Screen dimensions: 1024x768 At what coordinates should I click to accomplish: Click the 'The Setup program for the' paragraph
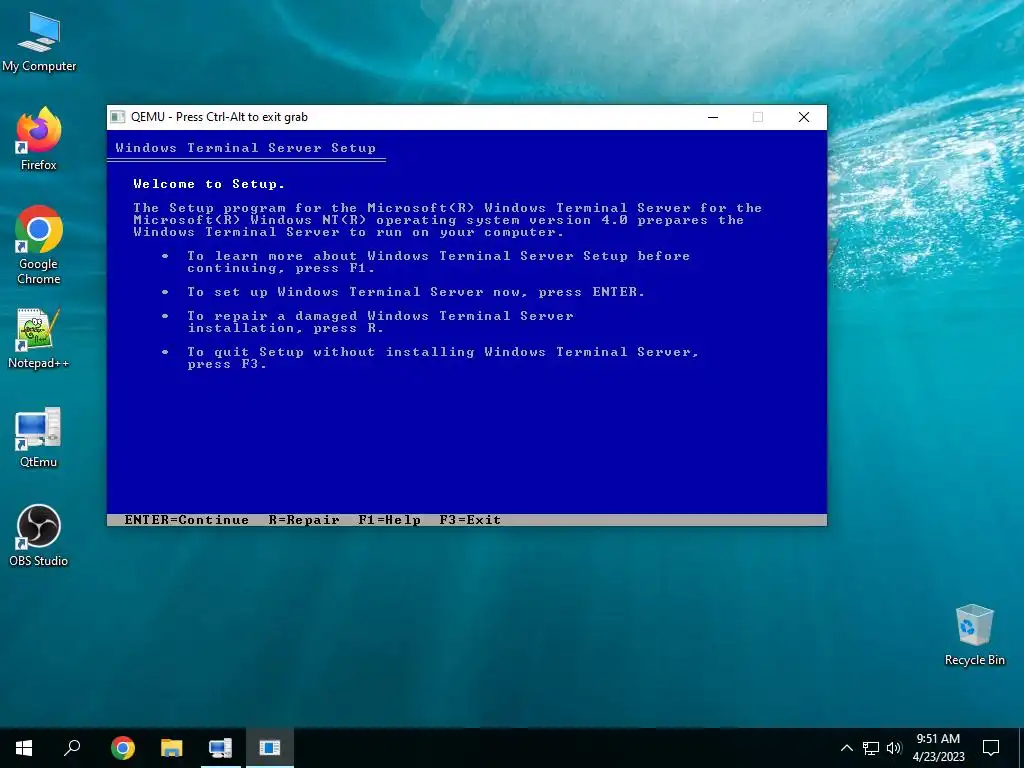point(447,220)
